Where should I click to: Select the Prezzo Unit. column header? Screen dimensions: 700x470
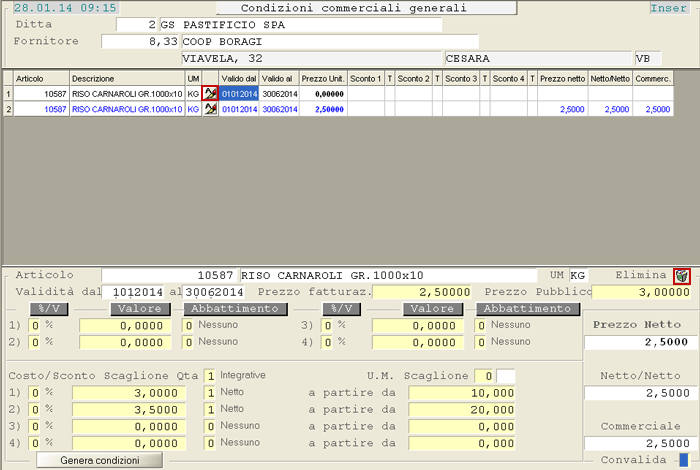(323, 79)
